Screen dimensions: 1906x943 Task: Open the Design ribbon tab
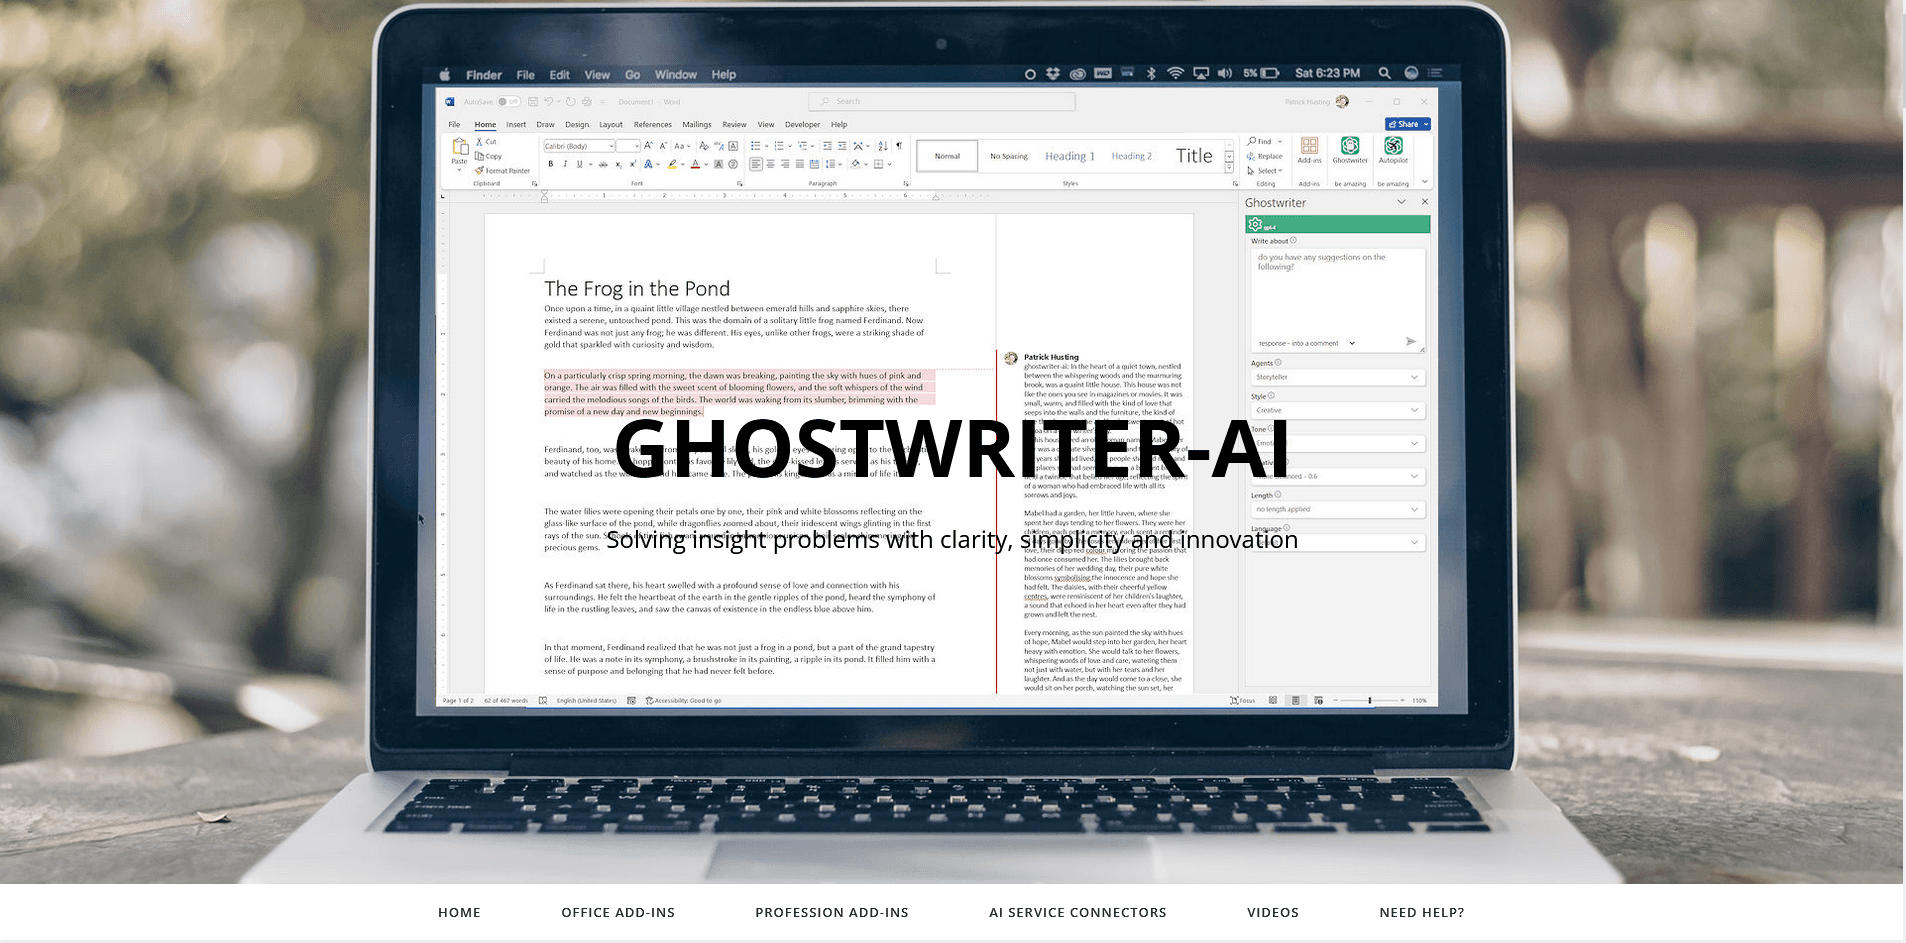(577, 125)
